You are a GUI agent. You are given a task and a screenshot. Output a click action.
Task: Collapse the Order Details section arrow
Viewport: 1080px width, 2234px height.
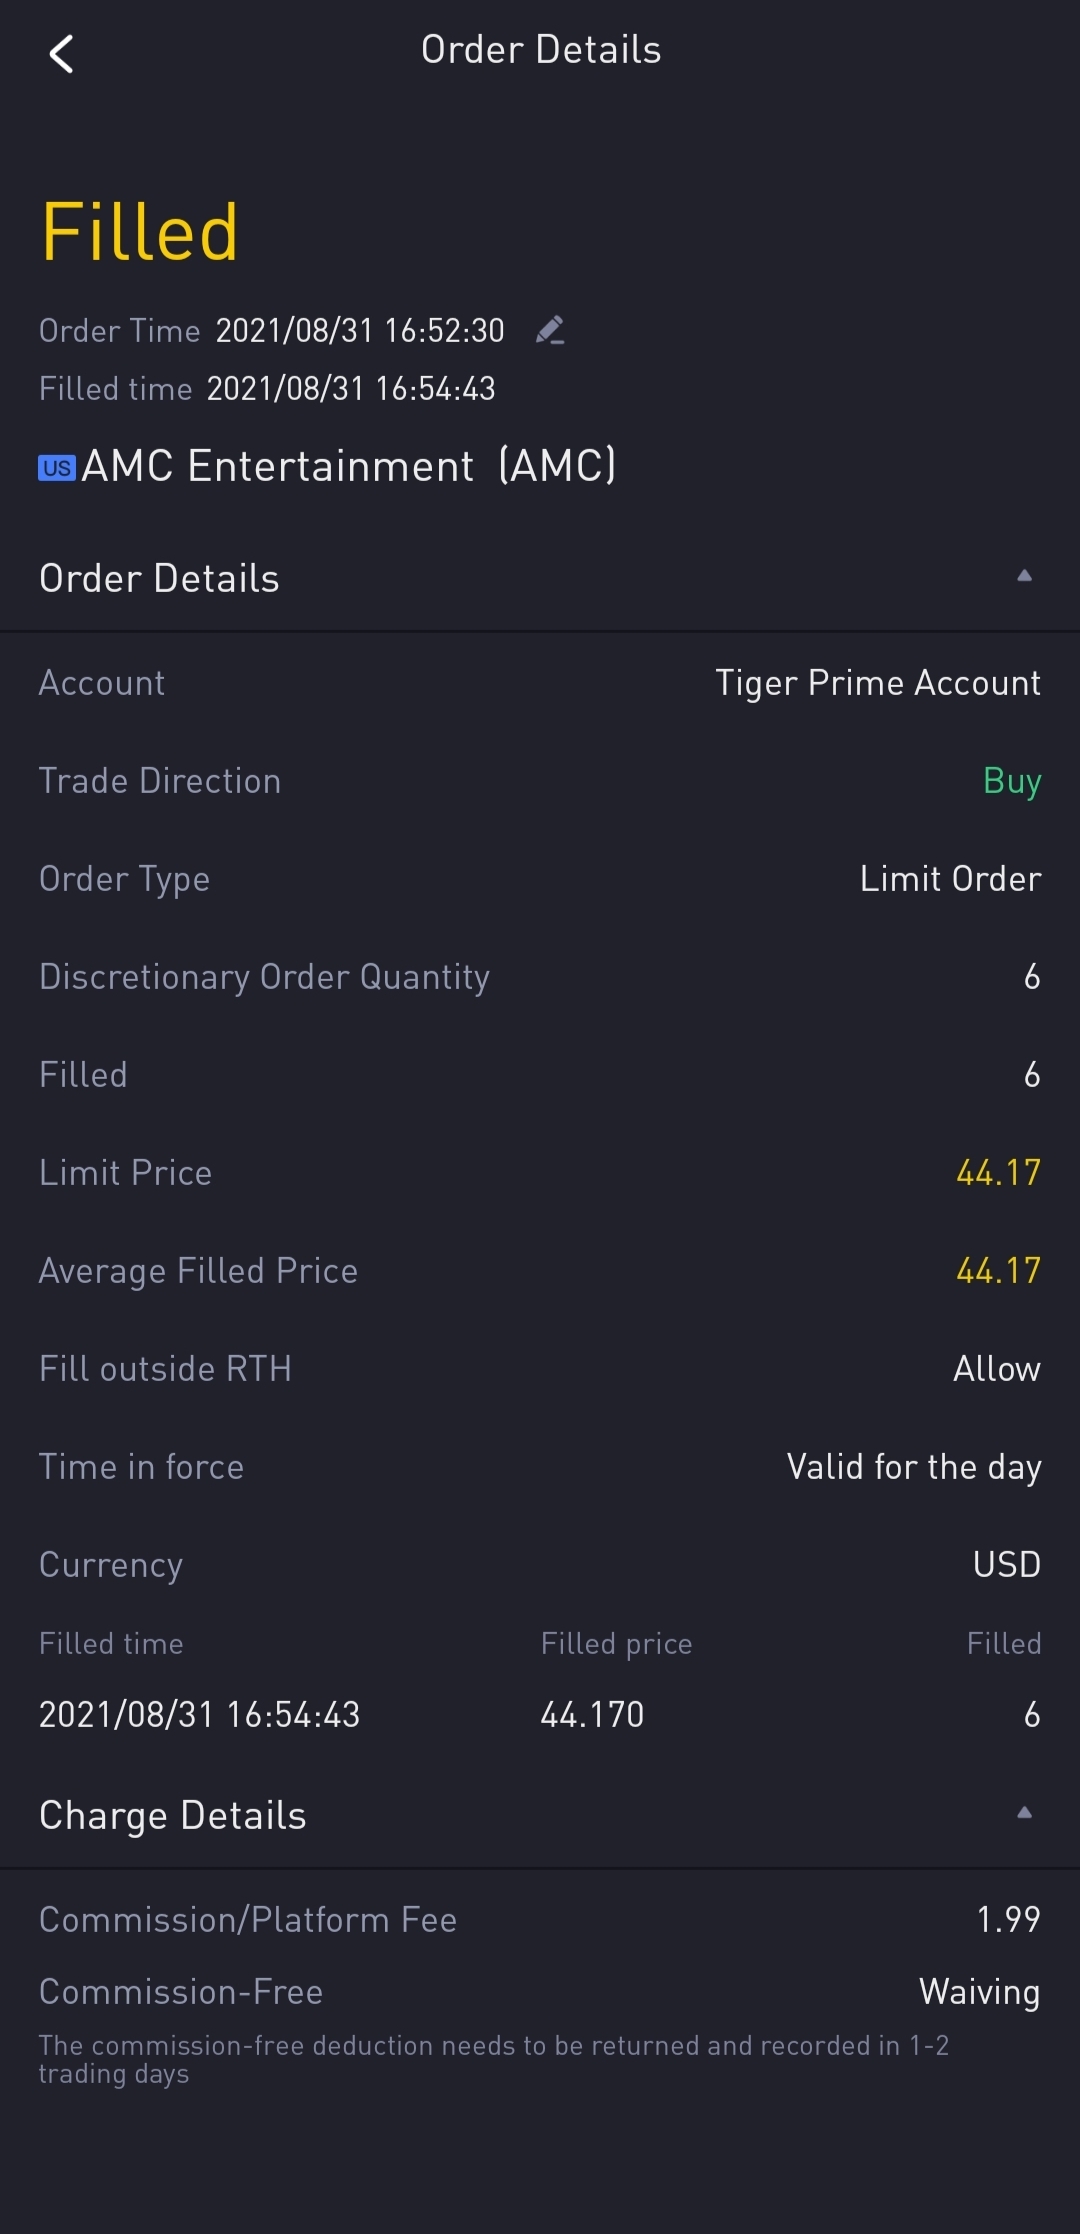click(1024, 576)
